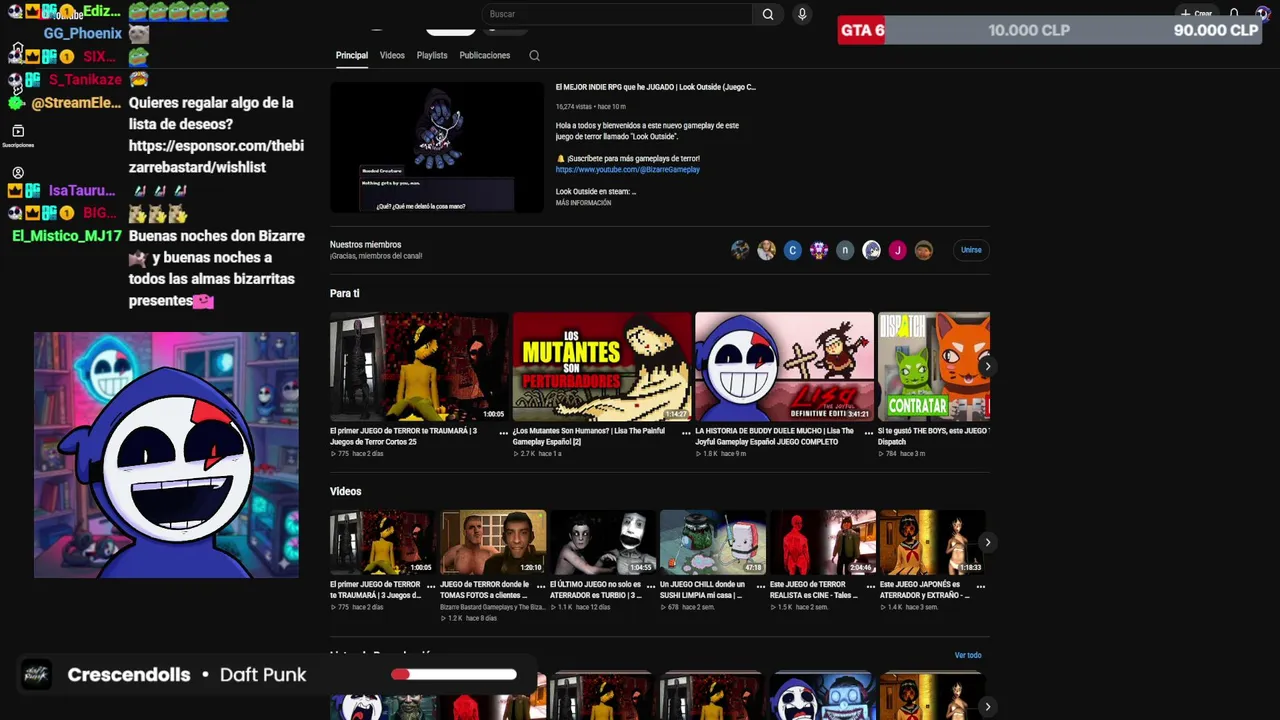Open title "Un JUEGO CHILL donde un SUSHI"
The height and width of the screenshot is (720, 1280).
pyautogui.click(x=703, y=590)
